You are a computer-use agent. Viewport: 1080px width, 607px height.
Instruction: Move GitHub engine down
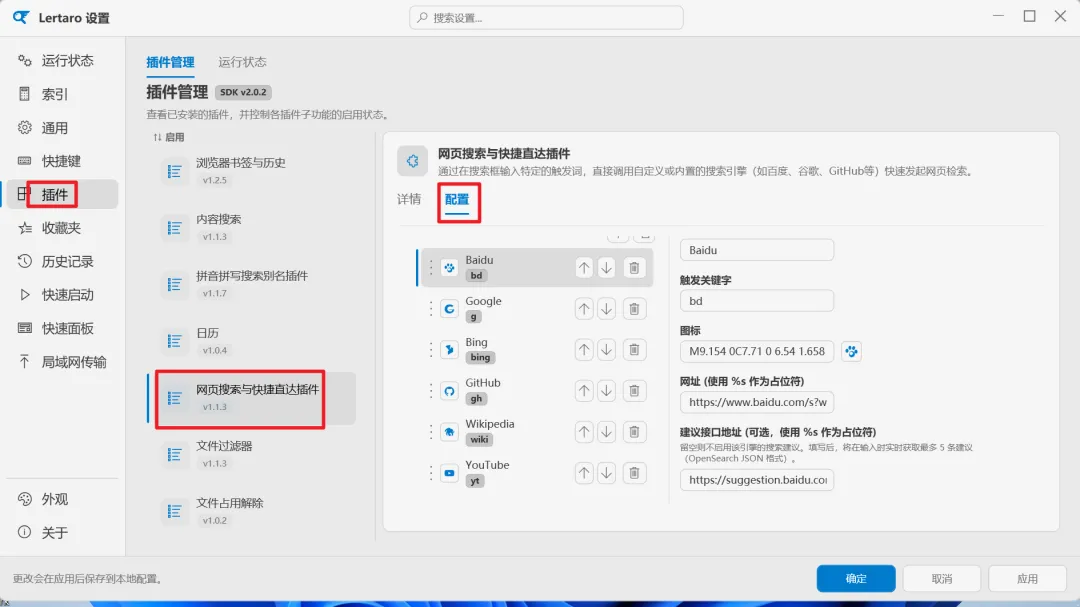click(606, 391)
